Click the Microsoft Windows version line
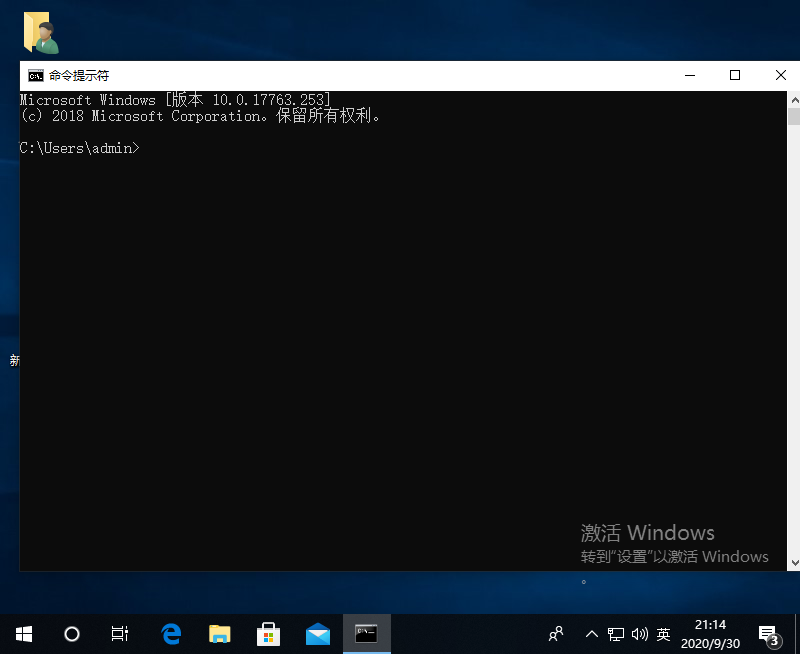Viewport: 800px width, 654px height. (175, 99)
